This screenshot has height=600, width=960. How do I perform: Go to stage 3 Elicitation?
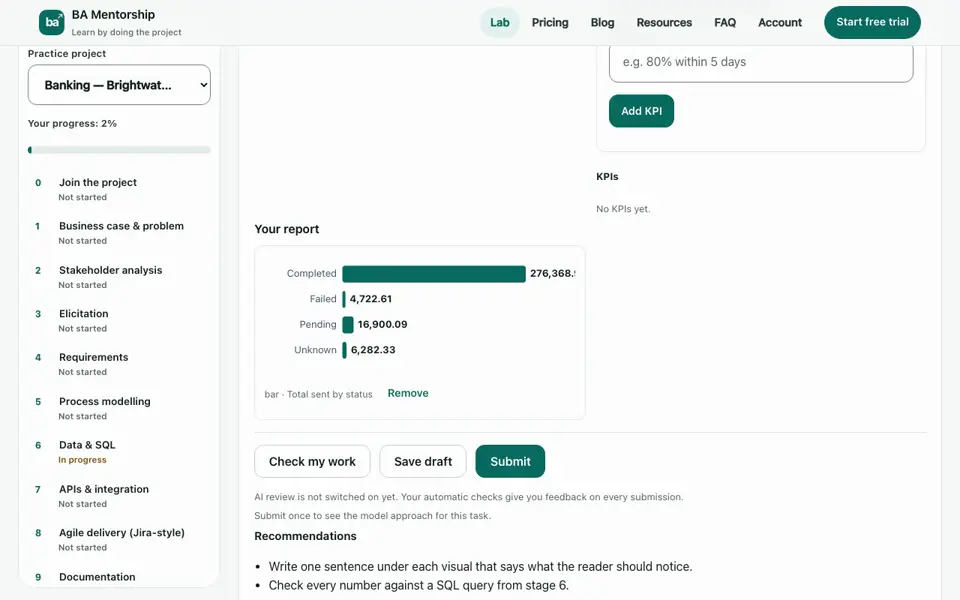click(x=119, y=320)
